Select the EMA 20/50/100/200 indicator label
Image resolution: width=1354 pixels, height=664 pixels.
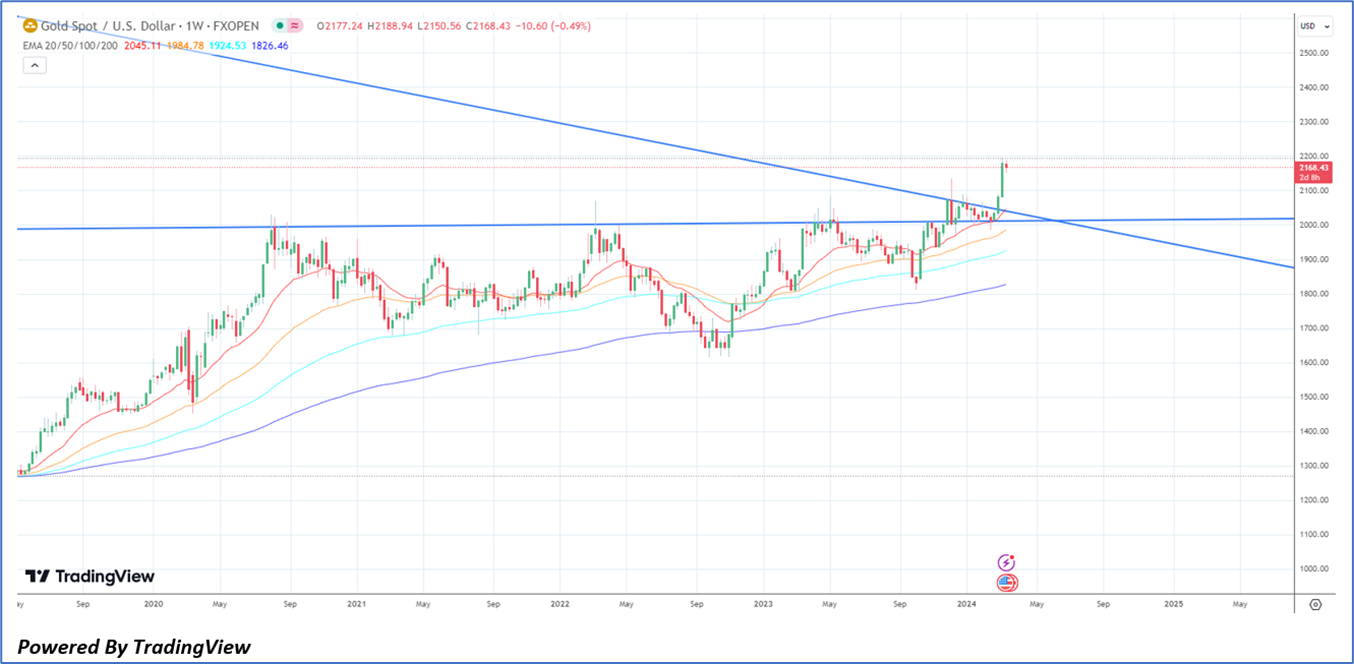pyautogui.click(x=70, y=46)
